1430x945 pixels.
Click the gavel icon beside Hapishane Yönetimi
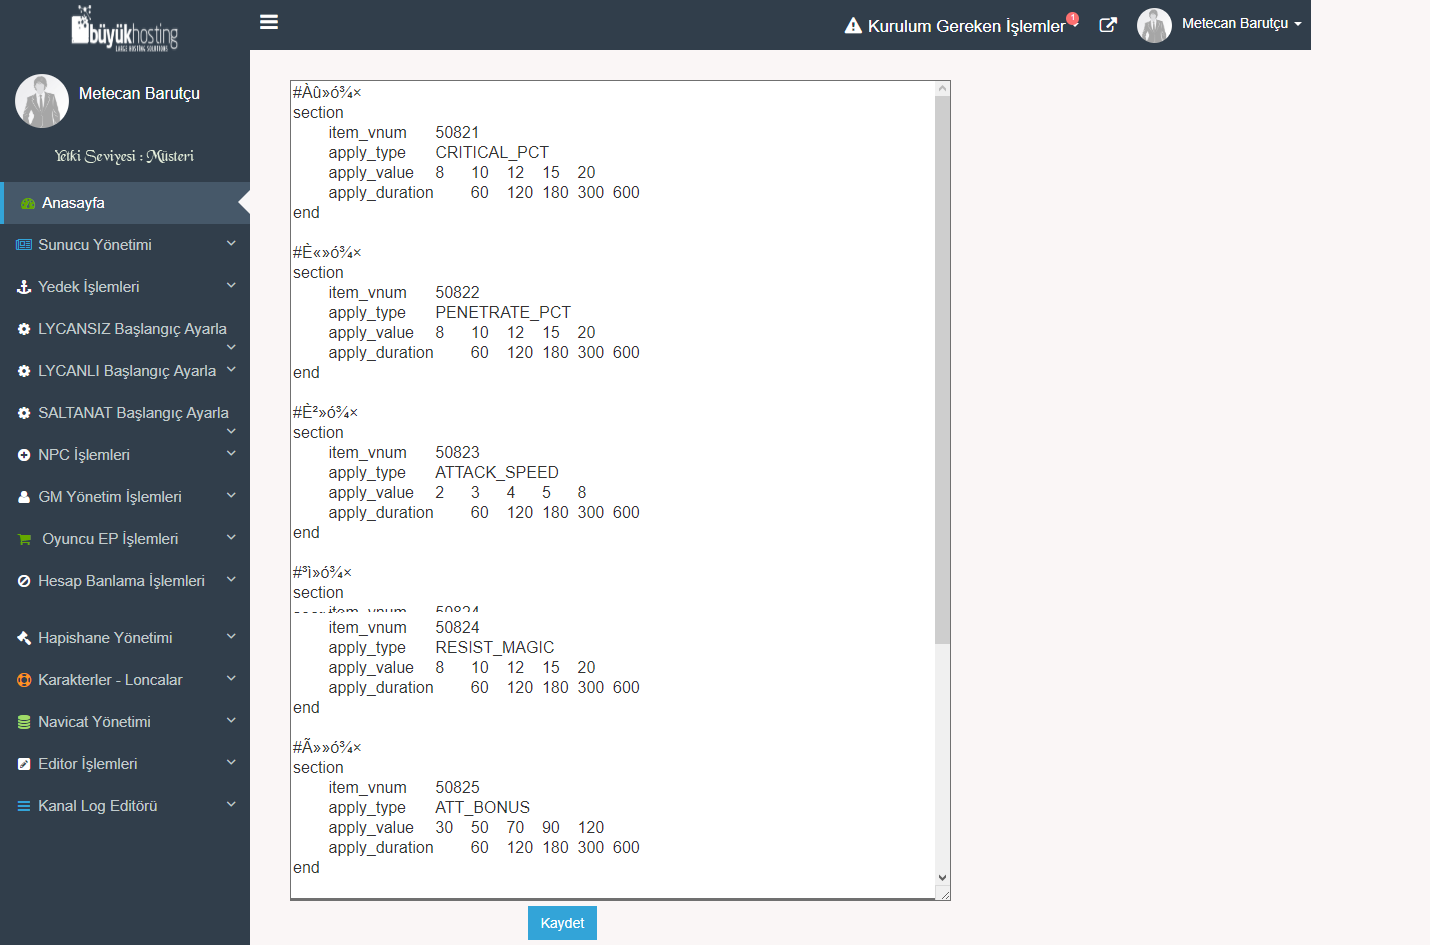24,638
